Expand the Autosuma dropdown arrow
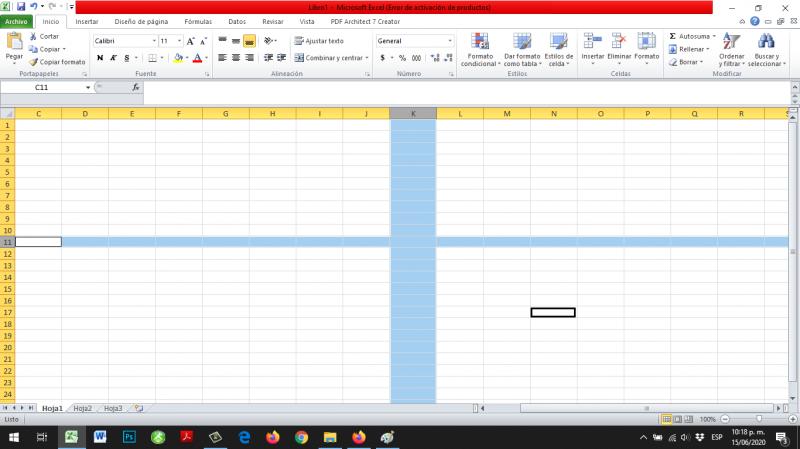 pyautogui.click(x=714, y=36)
